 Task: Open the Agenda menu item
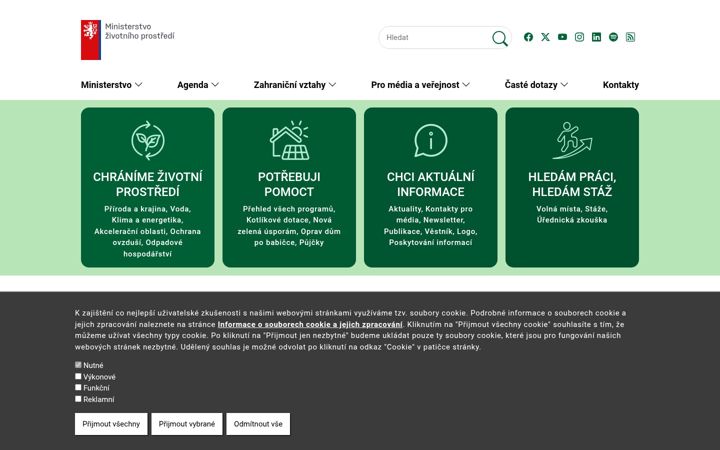click(x=192, y=85)
